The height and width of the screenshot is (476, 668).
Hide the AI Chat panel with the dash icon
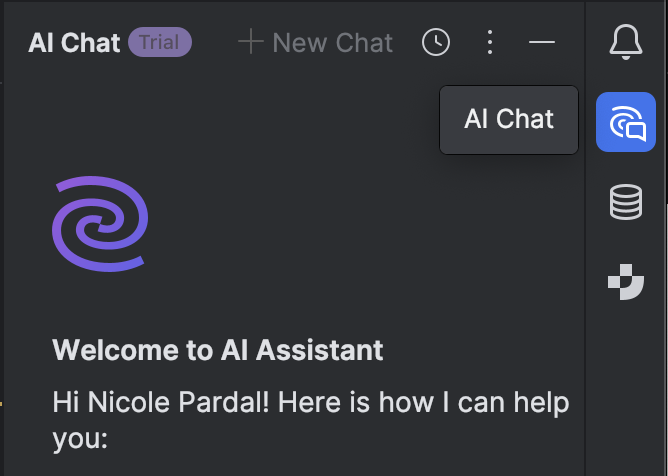[x=541, y=42]
